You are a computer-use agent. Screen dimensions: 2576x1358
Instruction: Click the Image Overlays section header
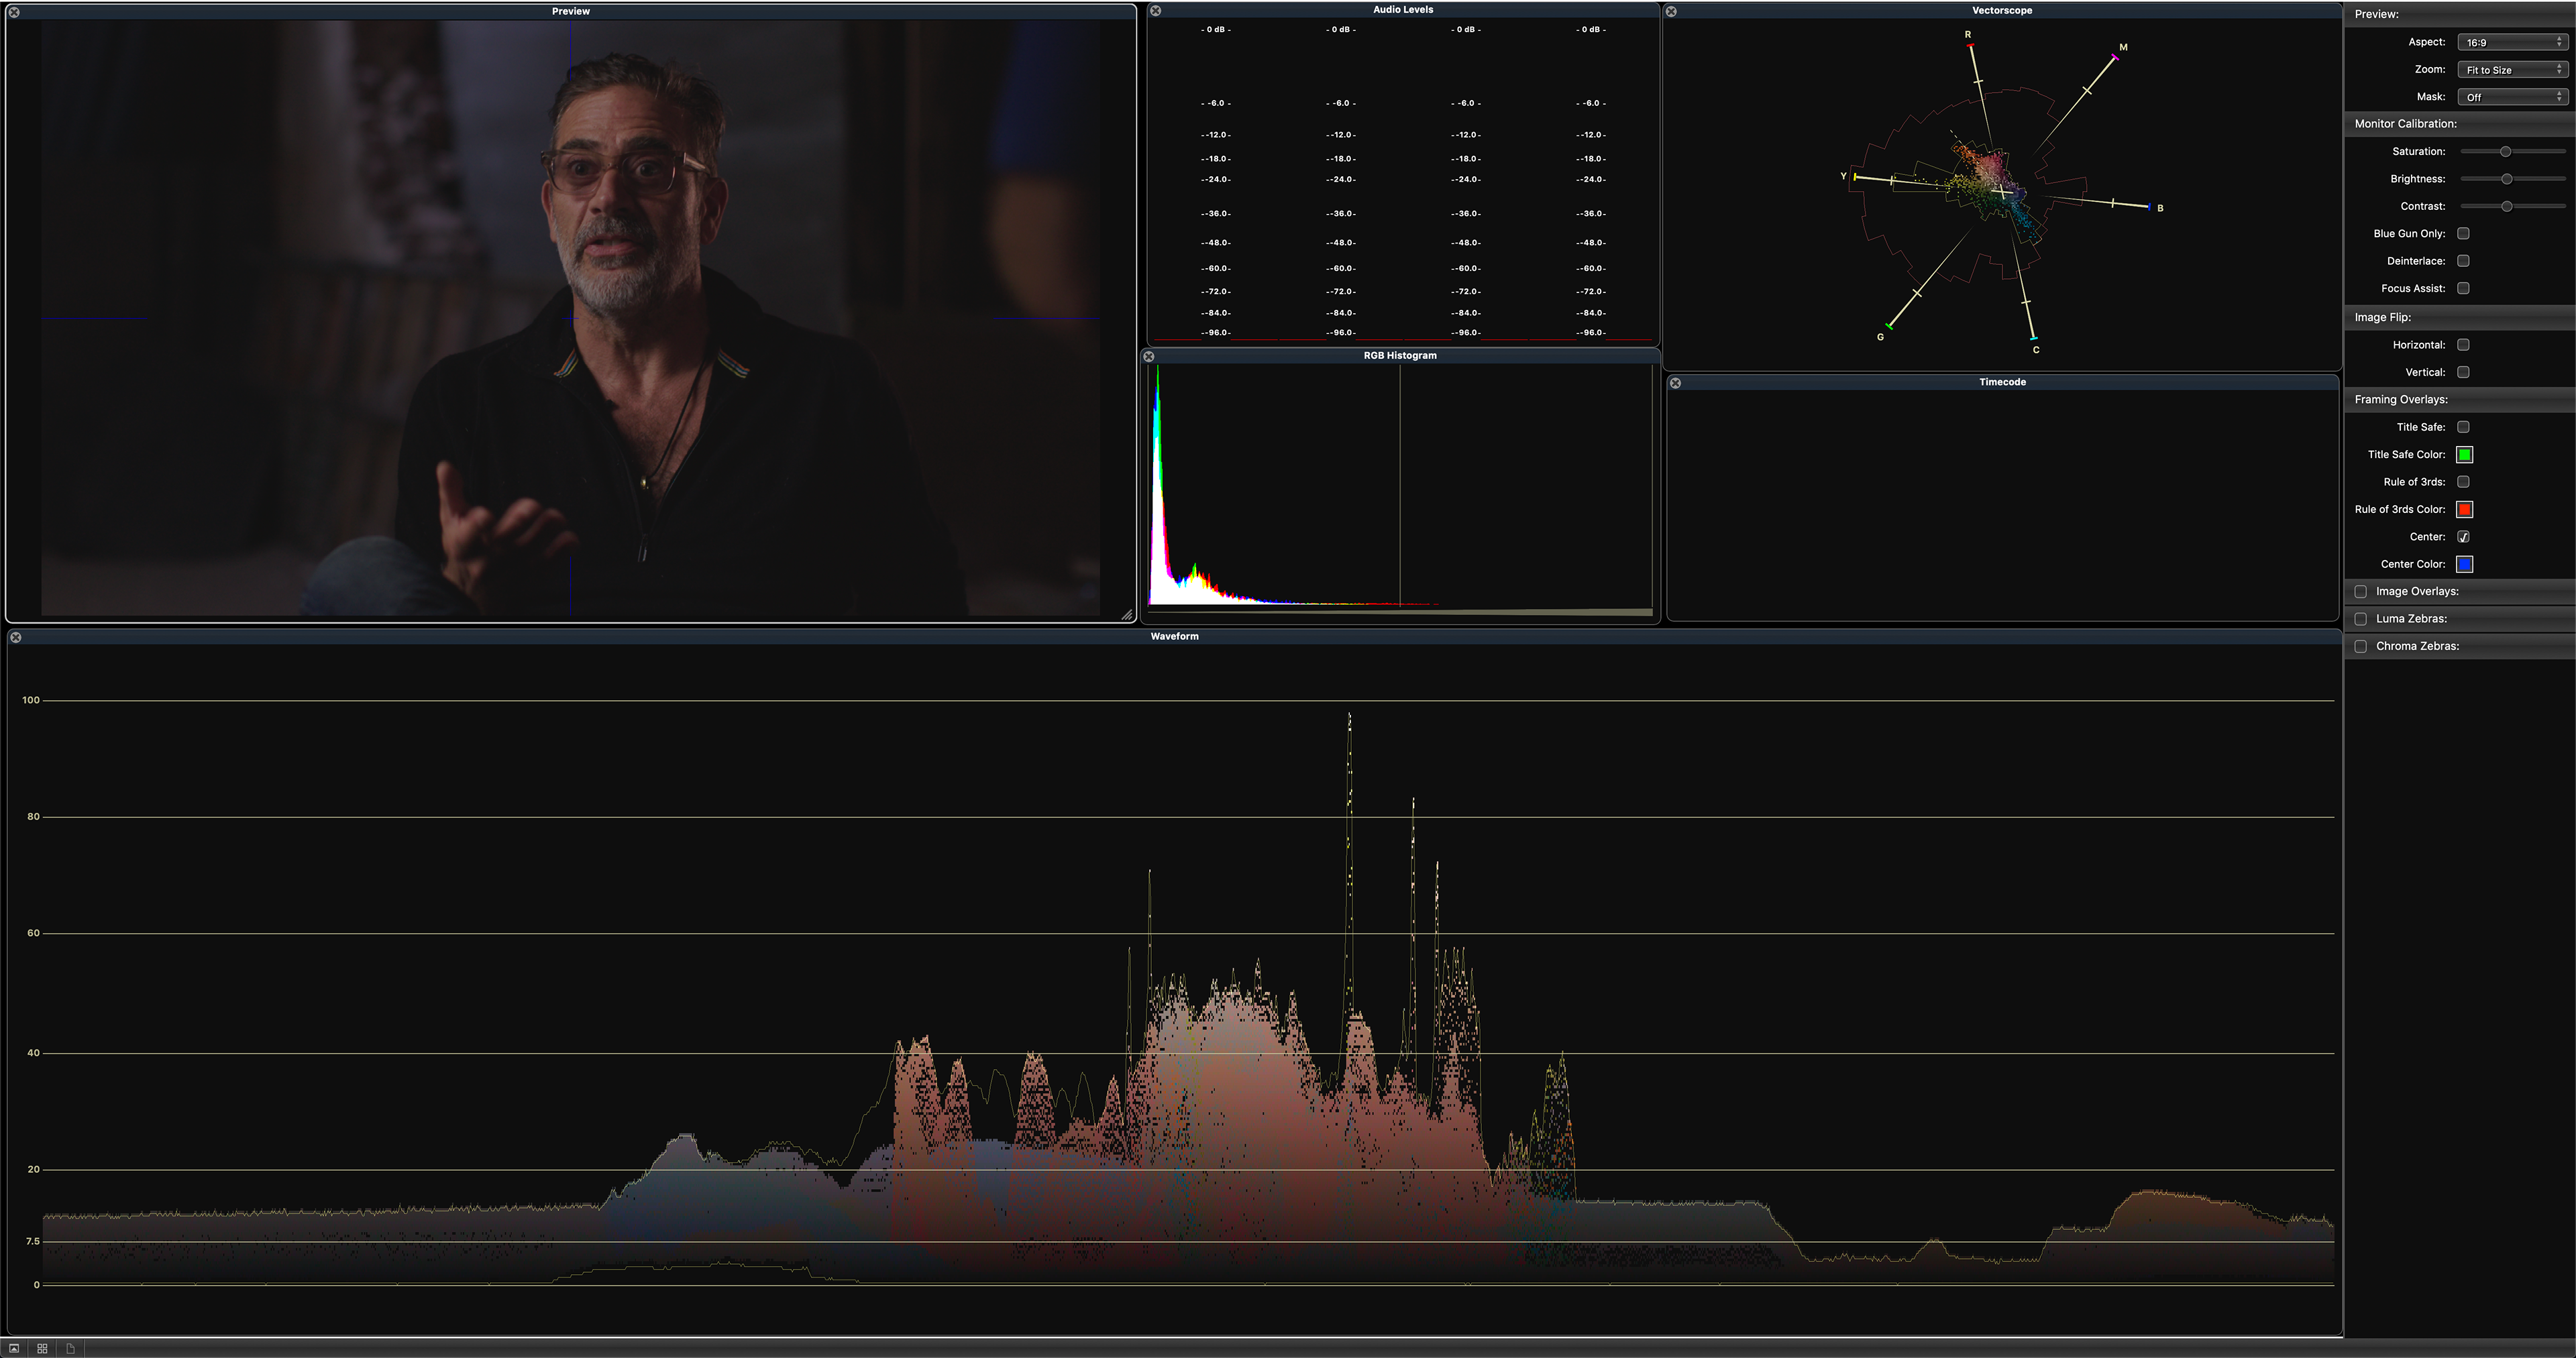click(x=2416, y=592)
